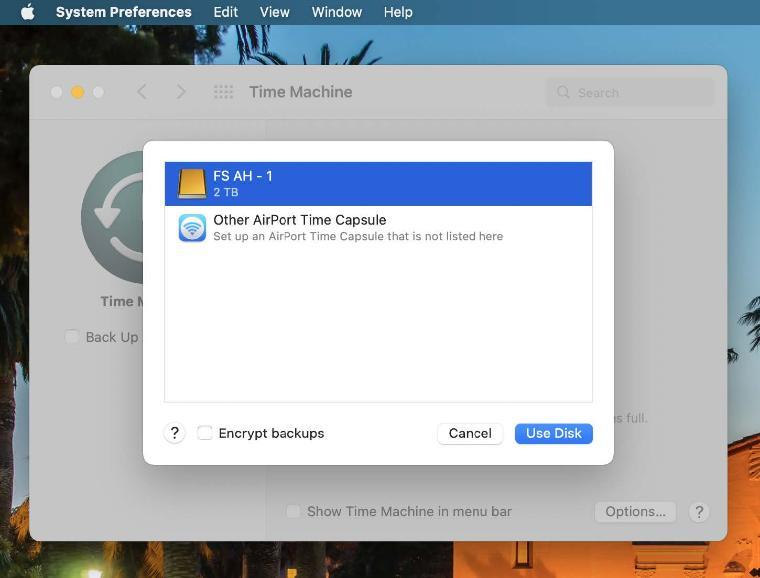The image size is (760, 578).
Task: Click the help button in disk dialog
Action: pos(174,433)
